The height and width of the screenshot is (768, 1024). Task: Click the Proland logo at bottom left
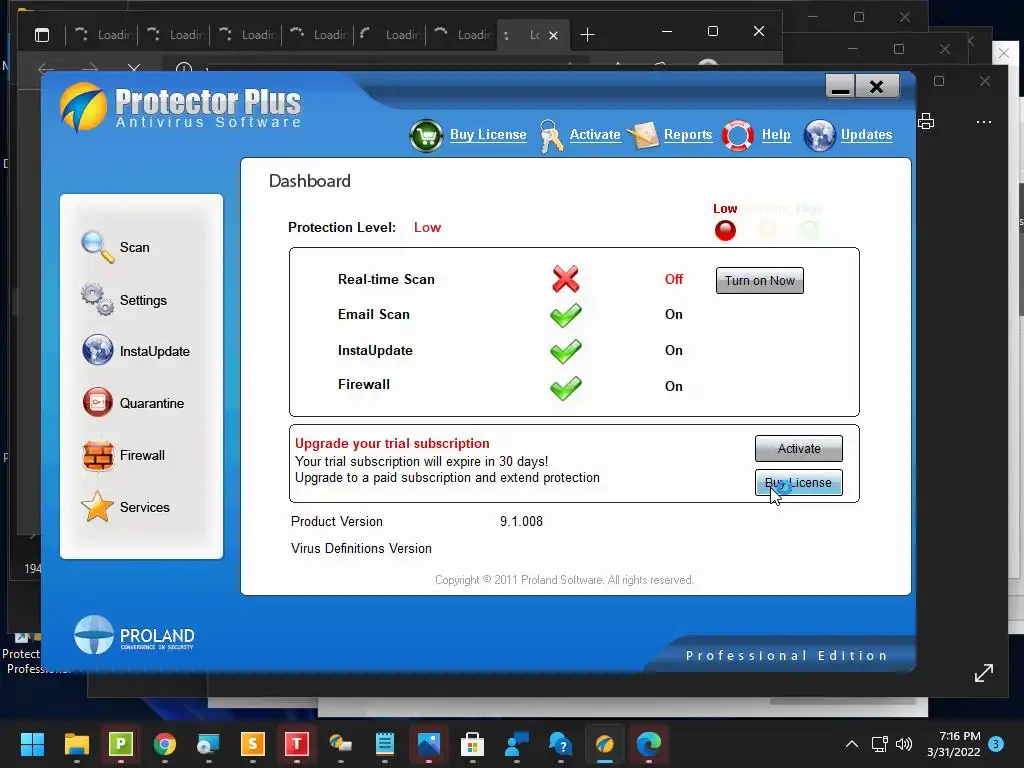pos(135,635)
